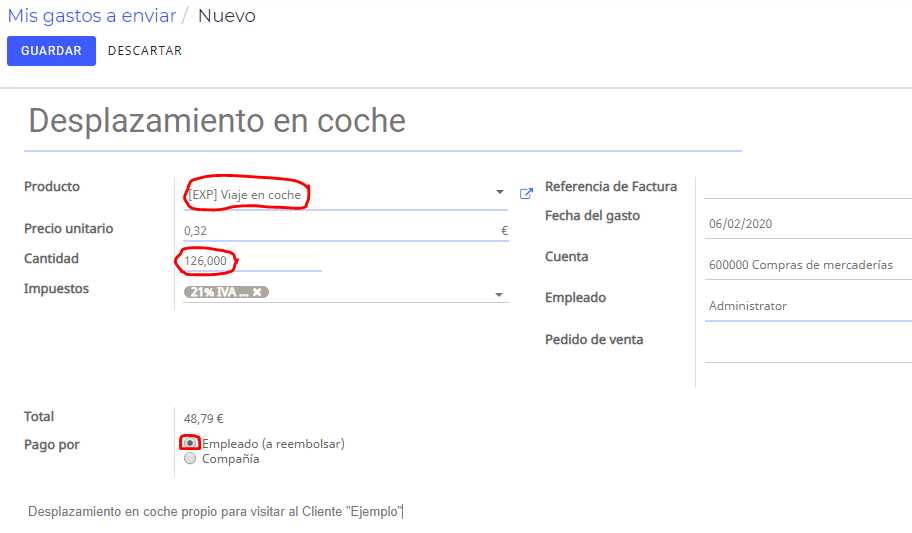
Task: Click the GUARDAR button
Action: tap(51, 51)
